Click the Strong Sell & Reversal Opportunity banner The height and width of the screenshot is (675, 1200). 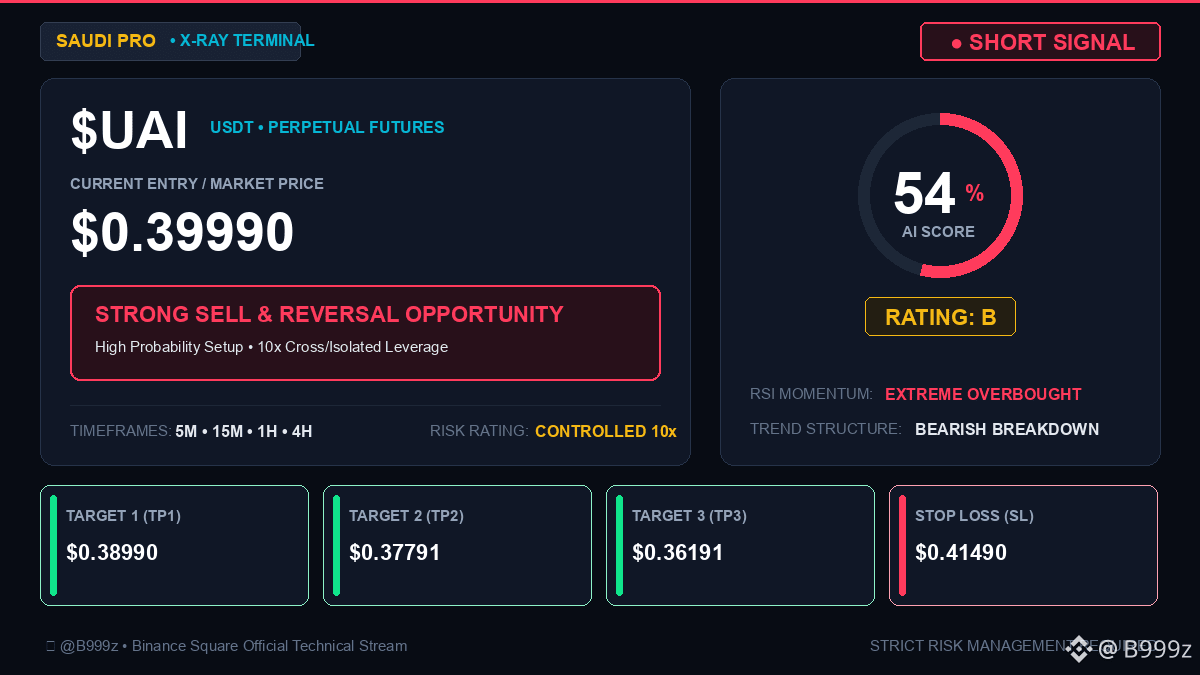tap(365, 333)
